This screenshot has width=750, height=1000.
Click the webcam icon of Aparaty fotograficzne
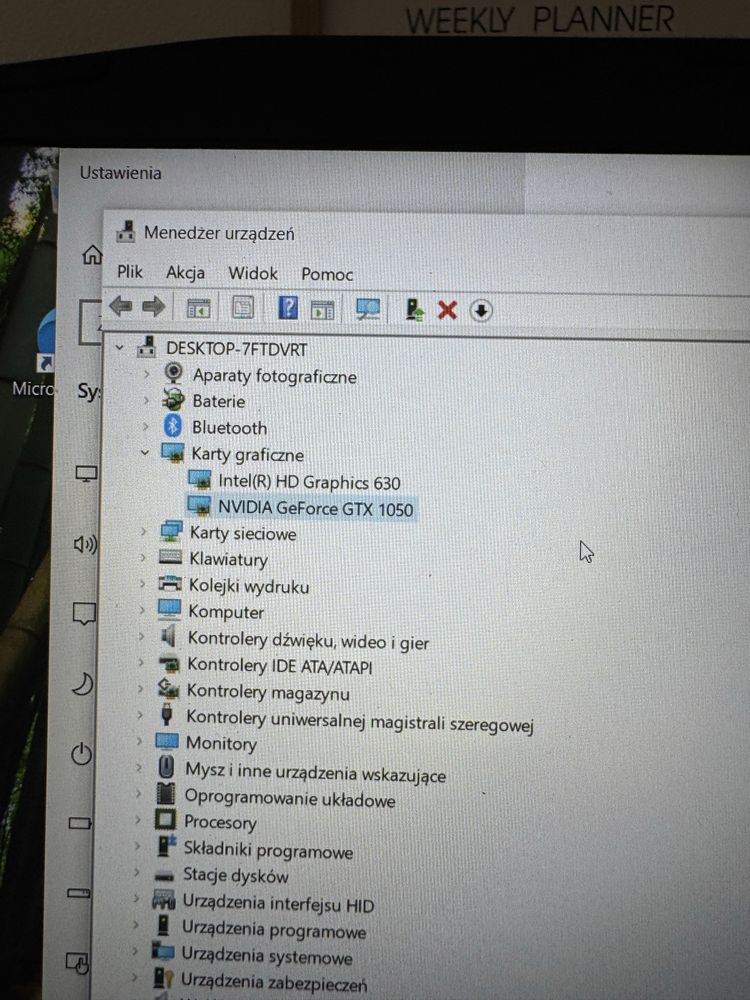coord(173,372)
